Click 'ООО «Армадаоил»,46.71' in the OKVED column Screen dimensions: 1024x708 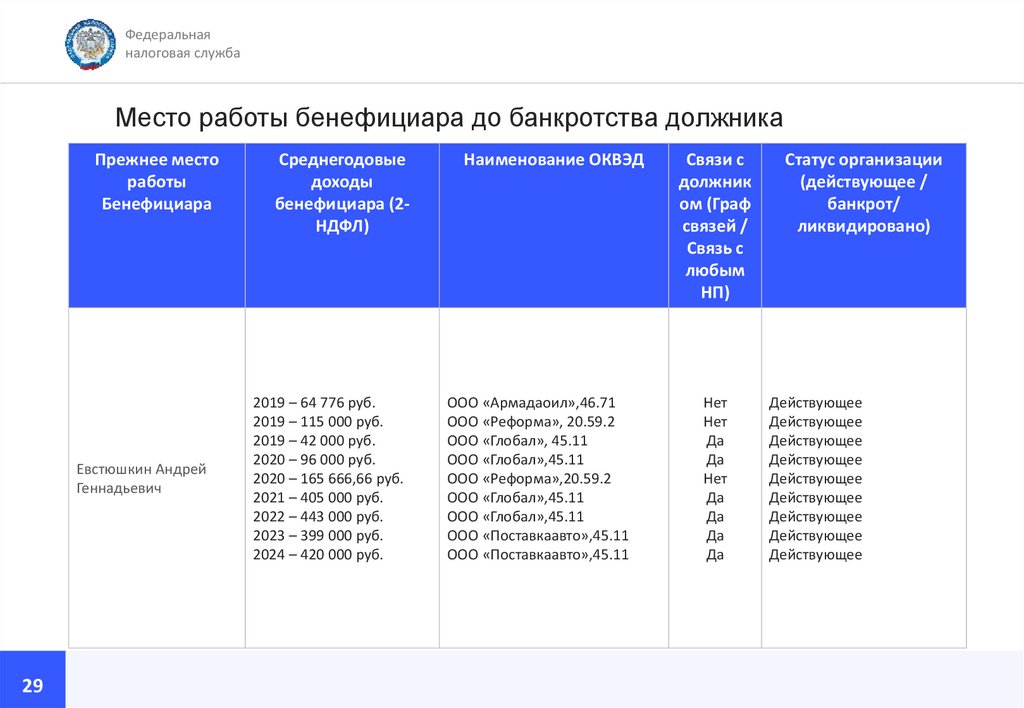click(531, 403)
